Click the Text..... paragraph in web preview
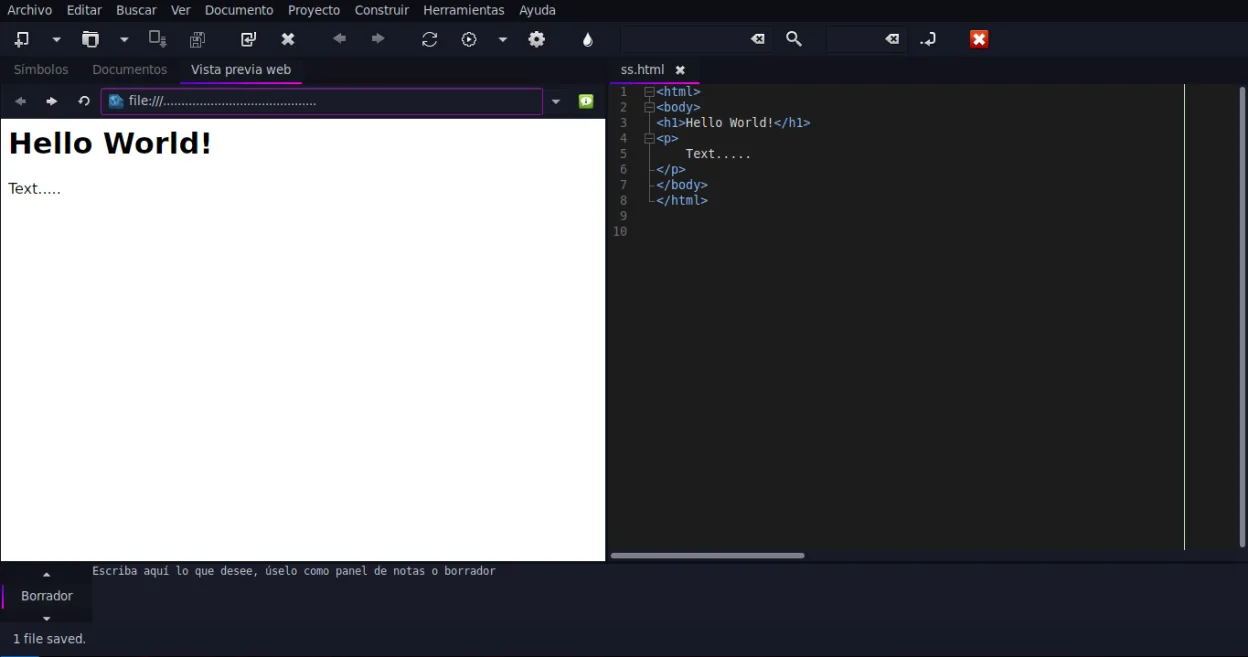The image size is (1248, 657). point(35,189)
